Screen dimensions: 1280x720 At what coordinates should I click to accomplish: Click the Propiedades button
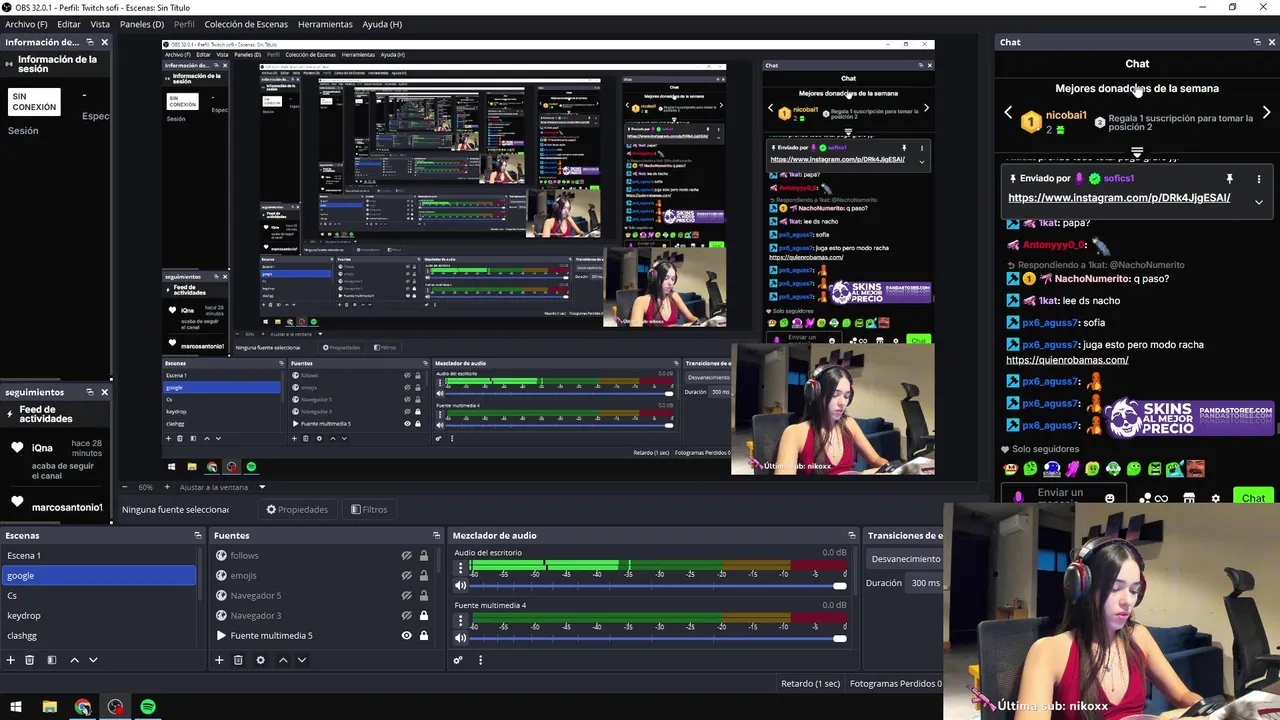(297, 509)
